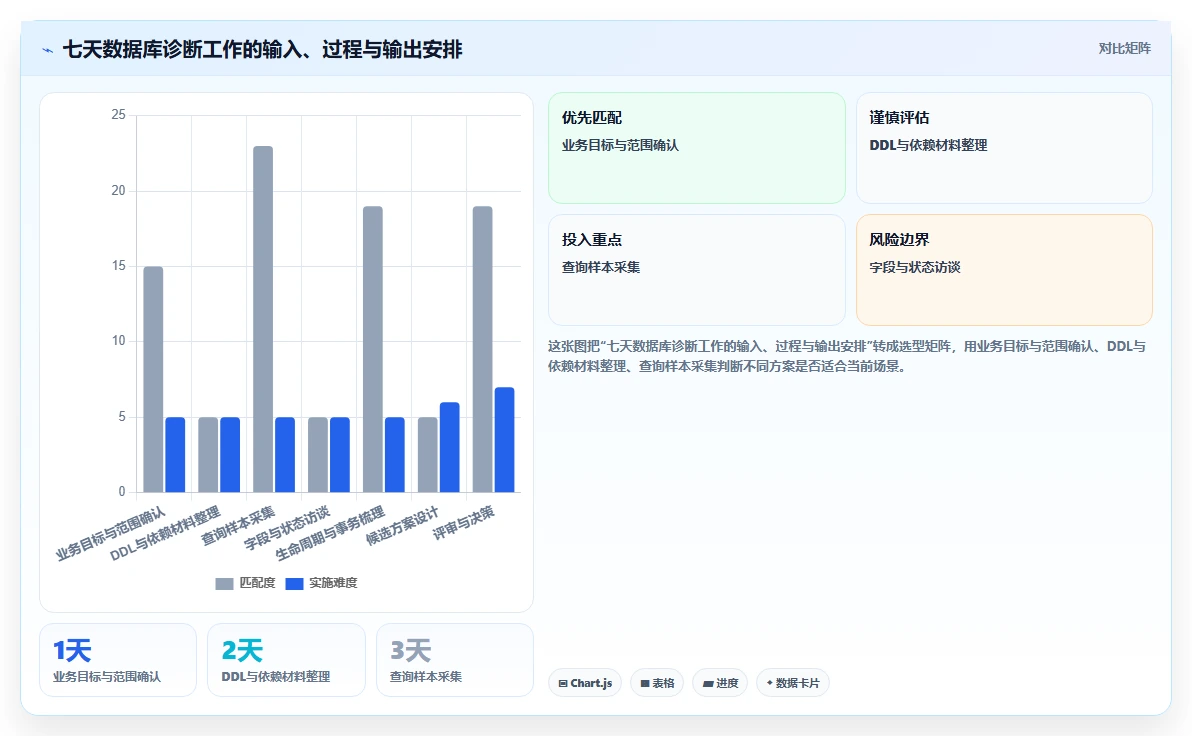1192x736 pixels.
Task: Click the 进度 chip
Action: [x=720, y=683]
